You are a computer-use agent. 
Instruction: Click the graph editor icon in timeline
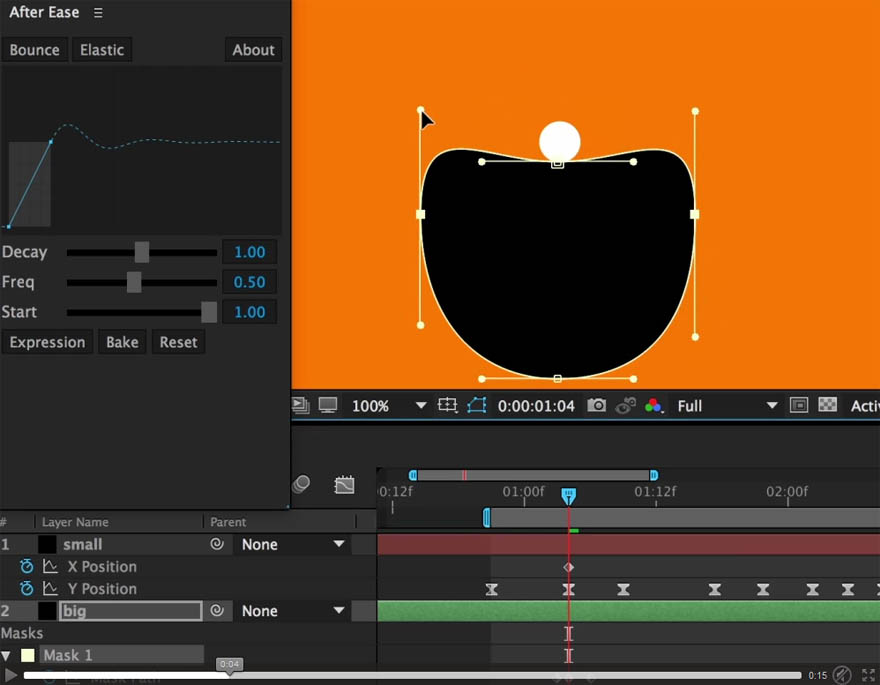coord(344,485)
